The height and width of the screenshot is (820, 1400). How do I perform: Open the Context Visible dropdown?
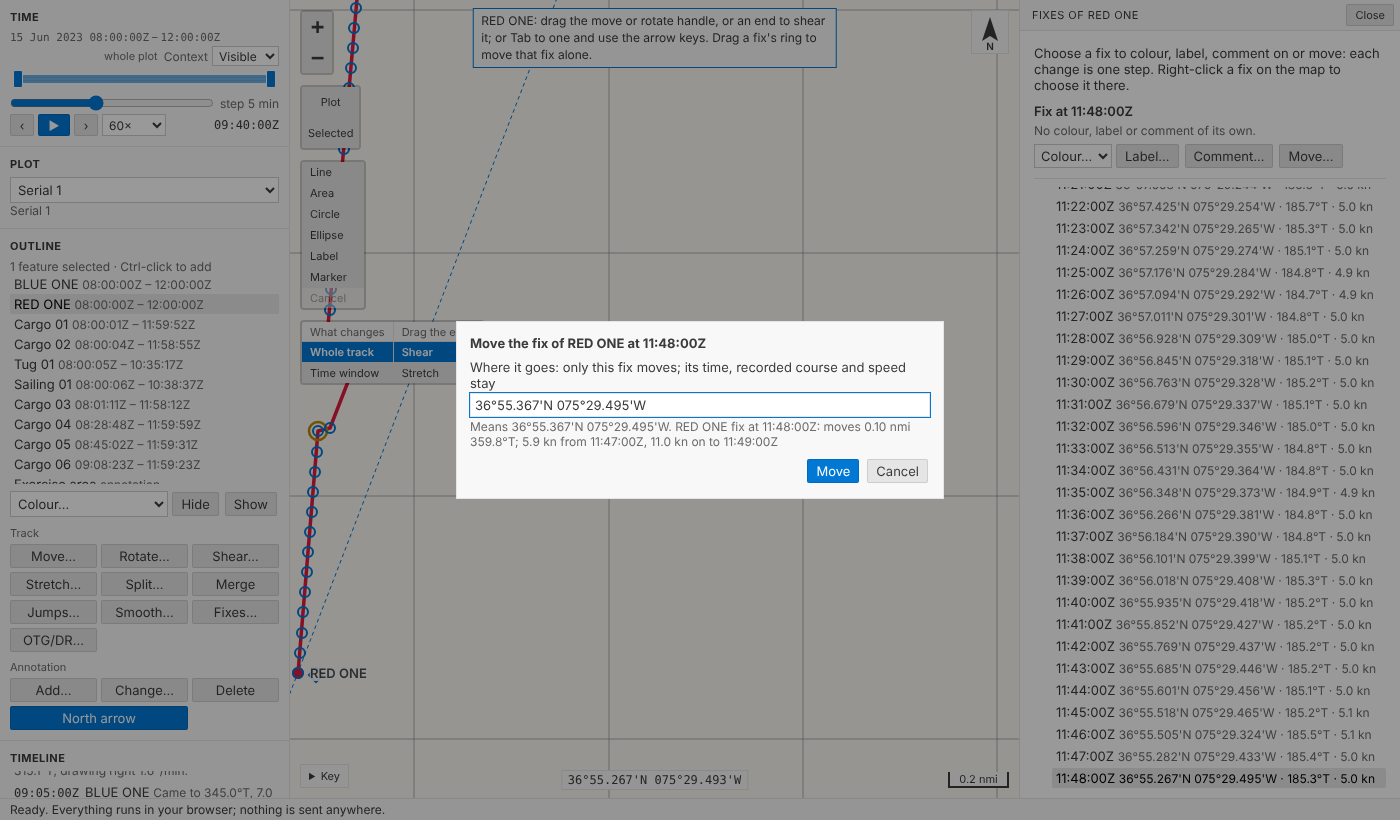pos(245,57)
